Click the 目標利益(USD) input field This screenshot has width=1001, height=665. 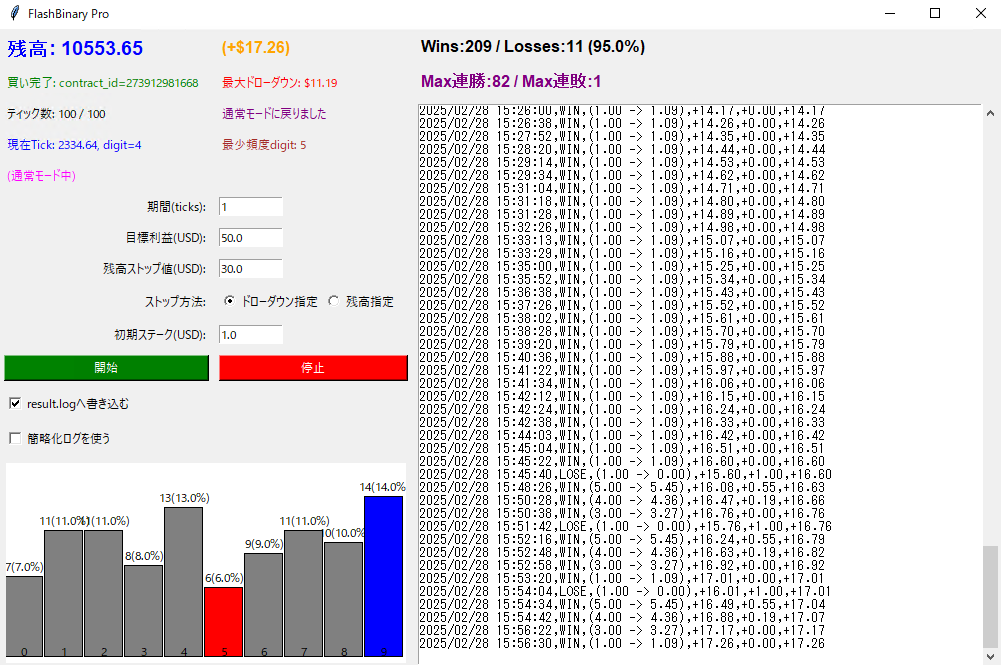click(250, 238)
